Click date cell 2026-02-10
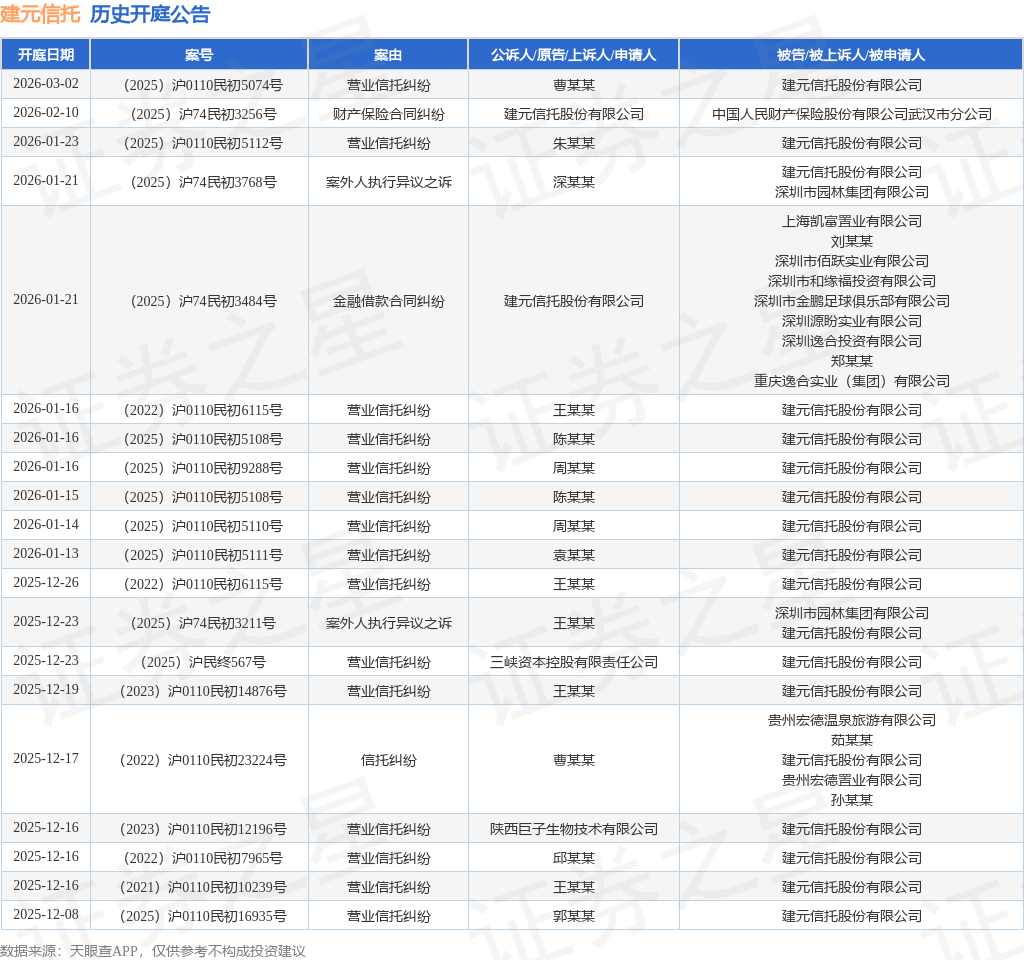1024x960 pixels. click(x=46, y=112)
